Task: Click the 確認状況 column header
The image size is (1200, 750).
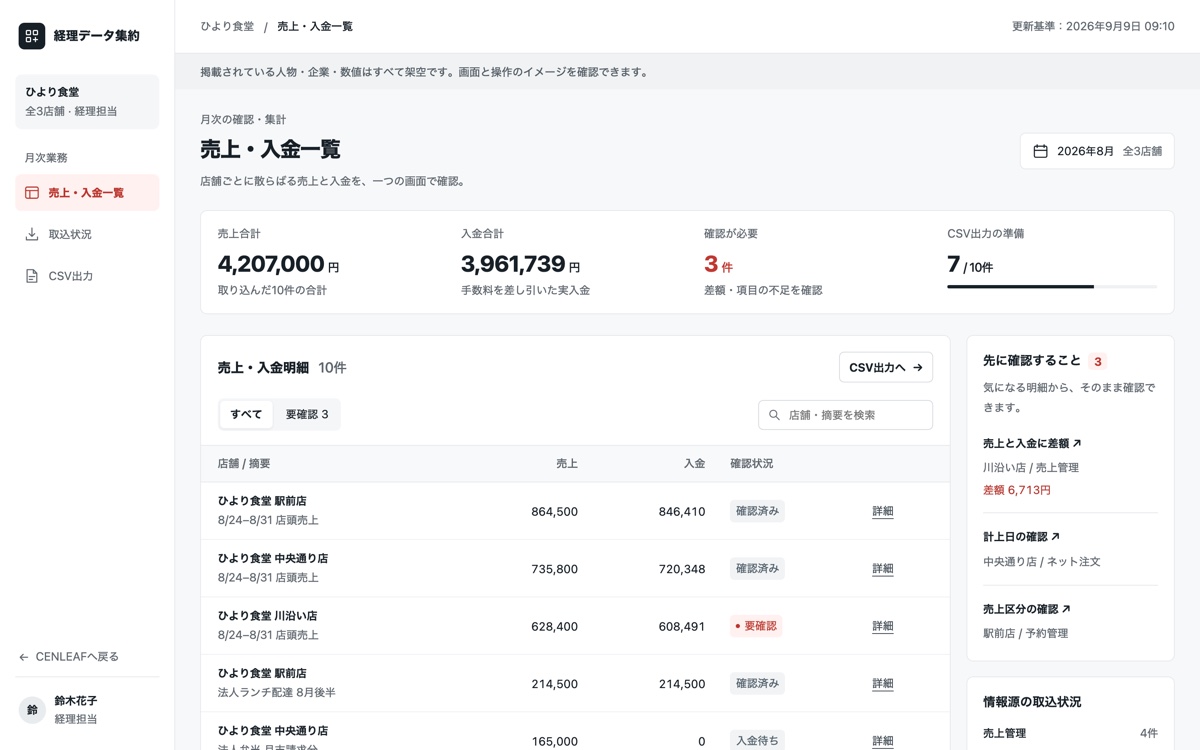Action: [752, 464]
